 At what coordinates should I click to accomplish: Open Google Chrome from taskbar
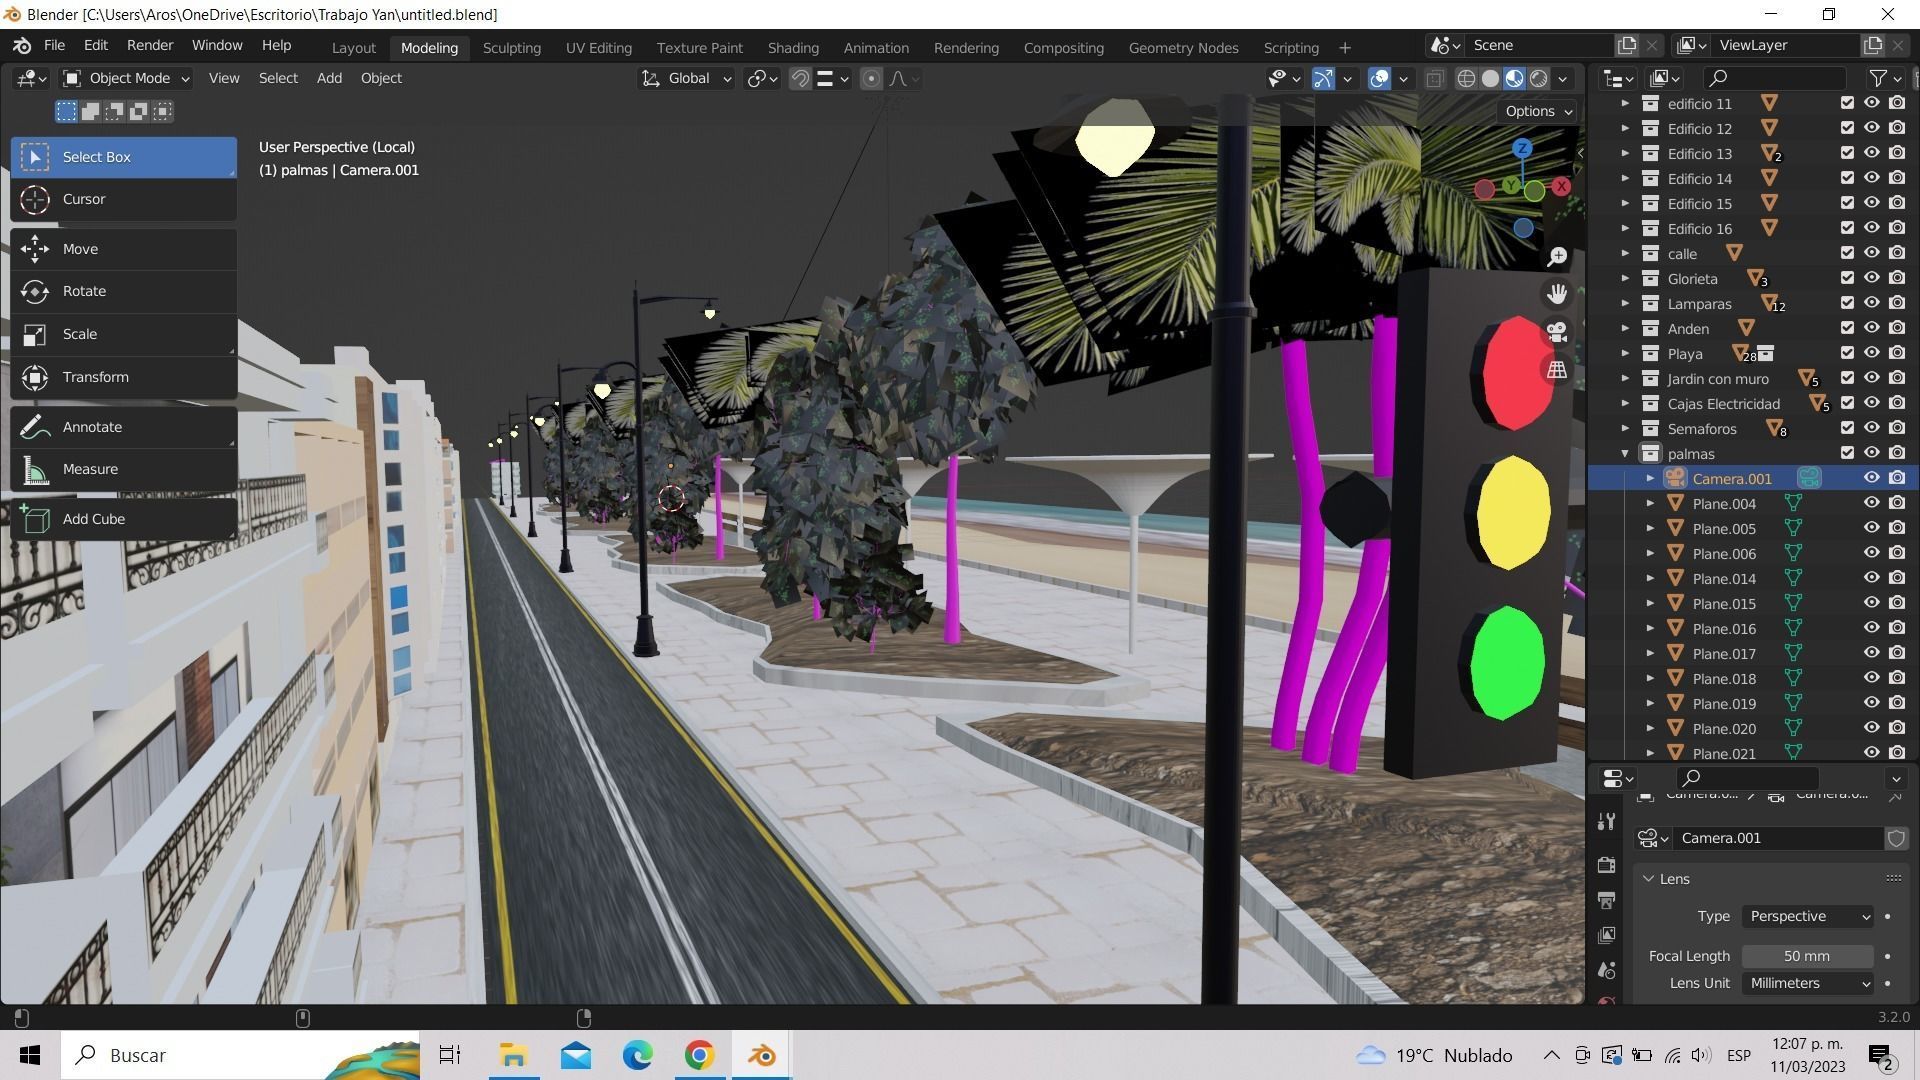pos(699,1055)
